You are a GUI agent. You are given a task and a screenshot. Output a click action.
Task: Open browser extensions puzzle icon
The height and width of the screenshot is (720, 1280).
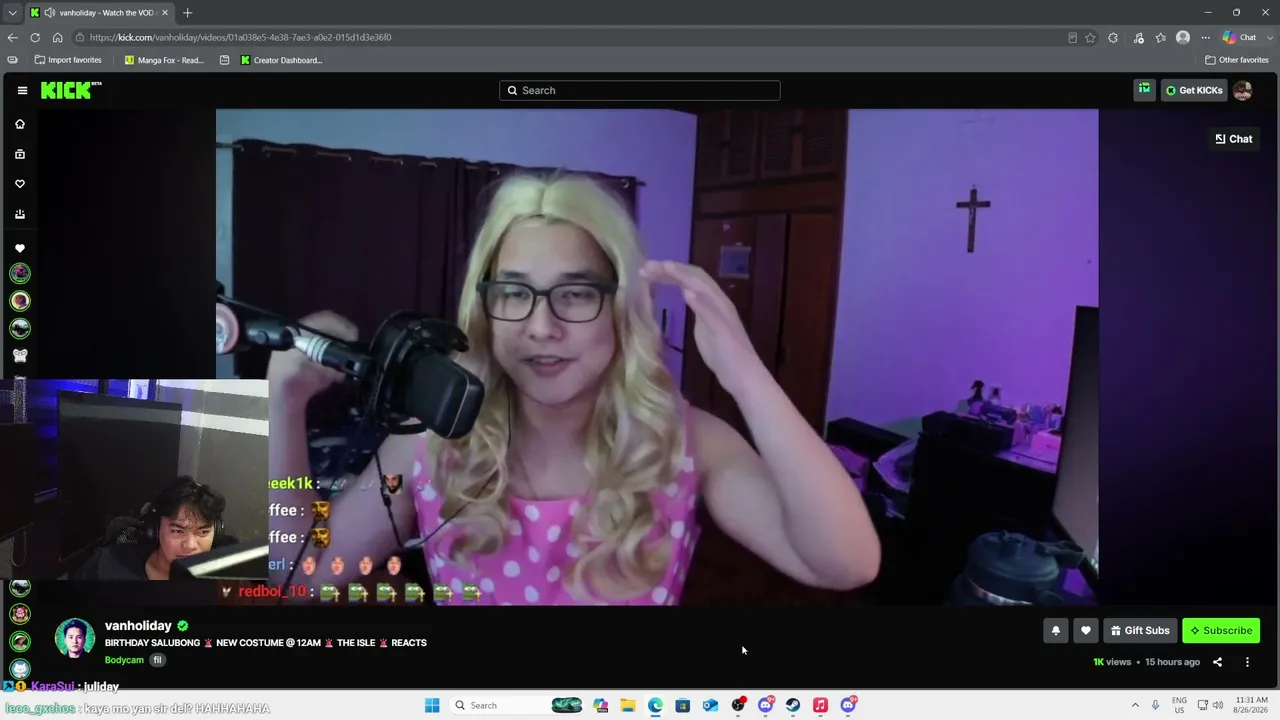point(1113,38)
